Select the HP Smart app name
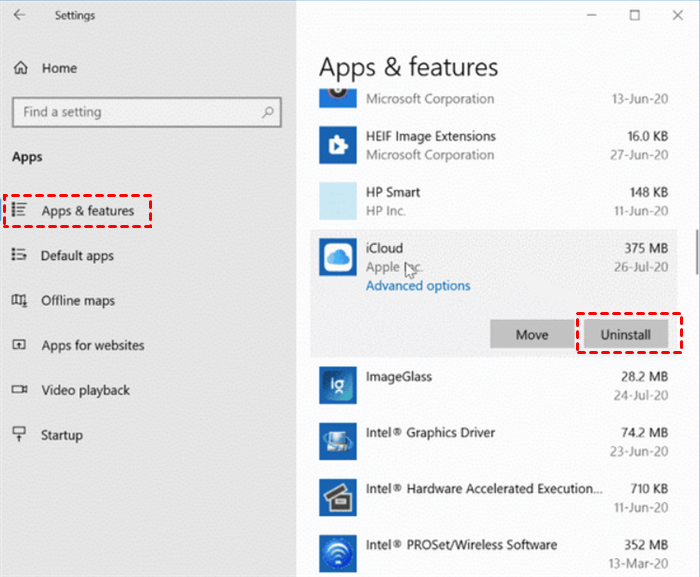 (x=393, y=192)
